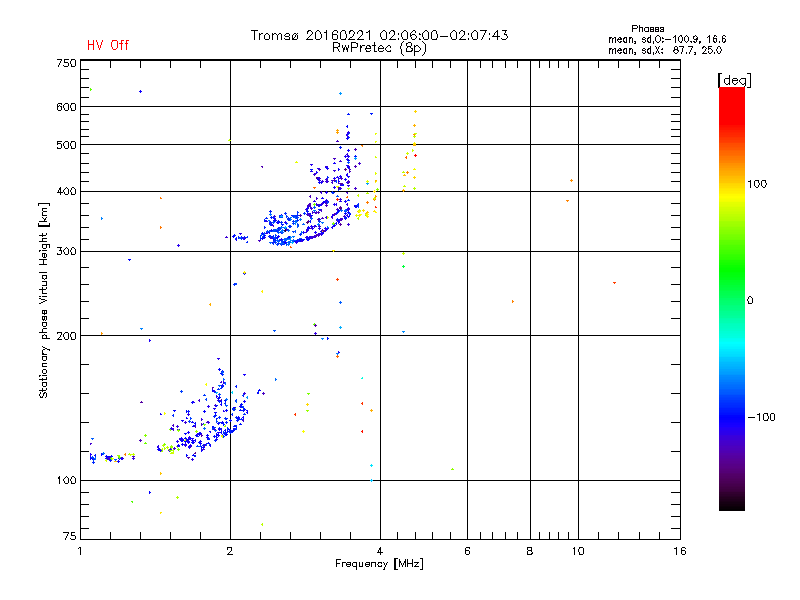This screenshot has width=800, height=600.
Task: Click the y-axis '100' tick label
Action: 66,480
